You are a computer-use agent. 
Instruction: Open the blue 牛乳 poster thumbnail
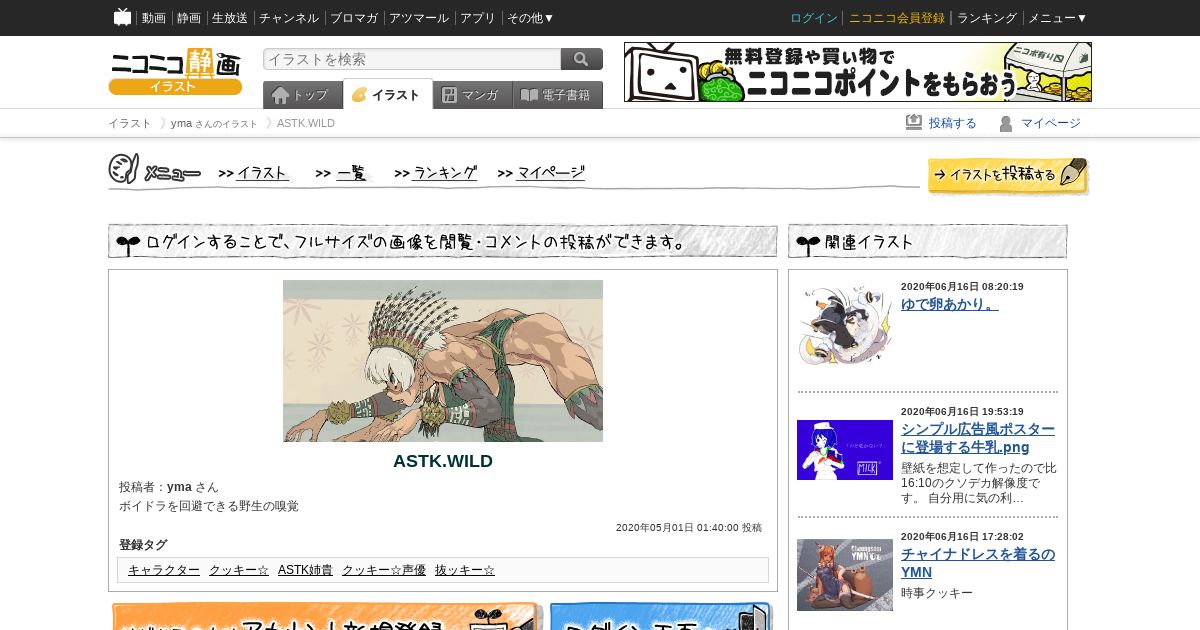845,450
